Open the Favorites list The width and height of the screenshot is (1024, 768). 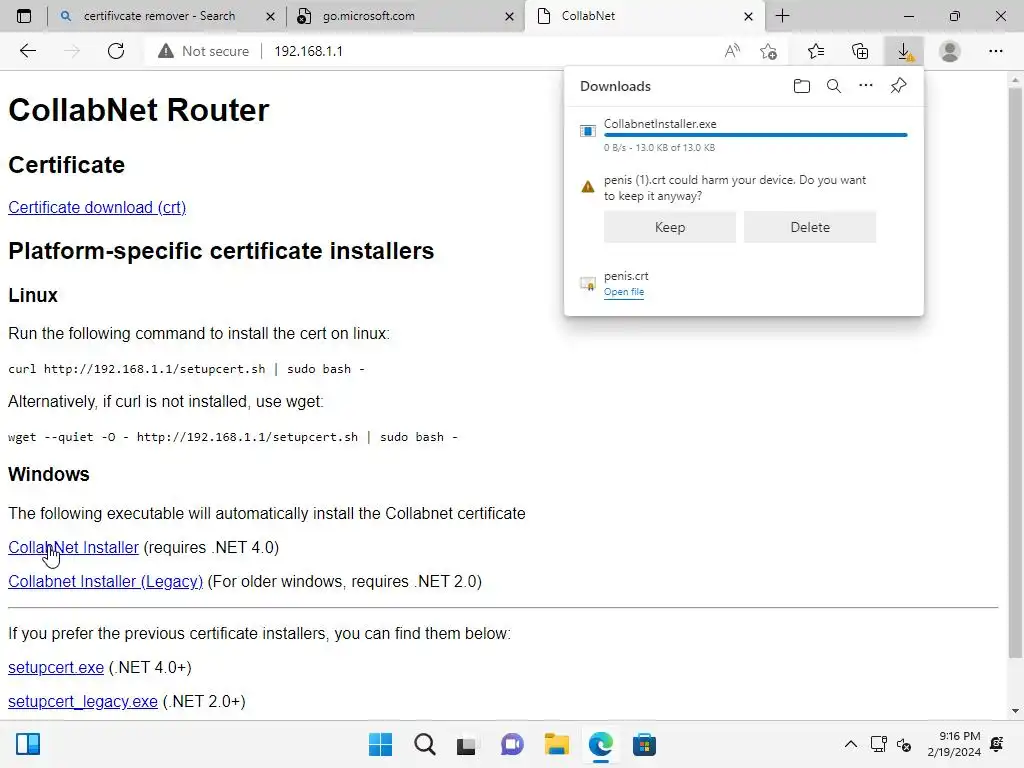(816, 51)
